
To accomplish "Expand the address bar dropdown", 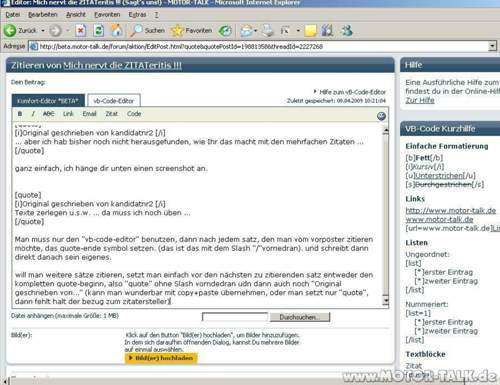I will pos(492,46).
